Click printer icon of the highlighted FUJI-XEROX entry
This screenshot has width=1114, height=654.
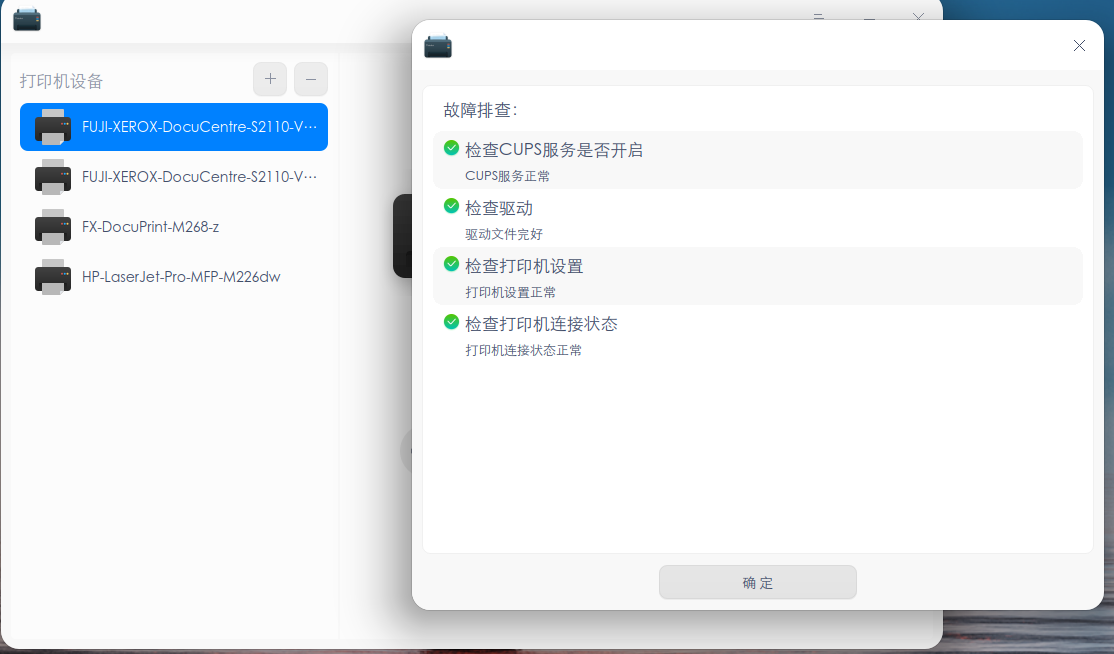click(x=53, y=127)
